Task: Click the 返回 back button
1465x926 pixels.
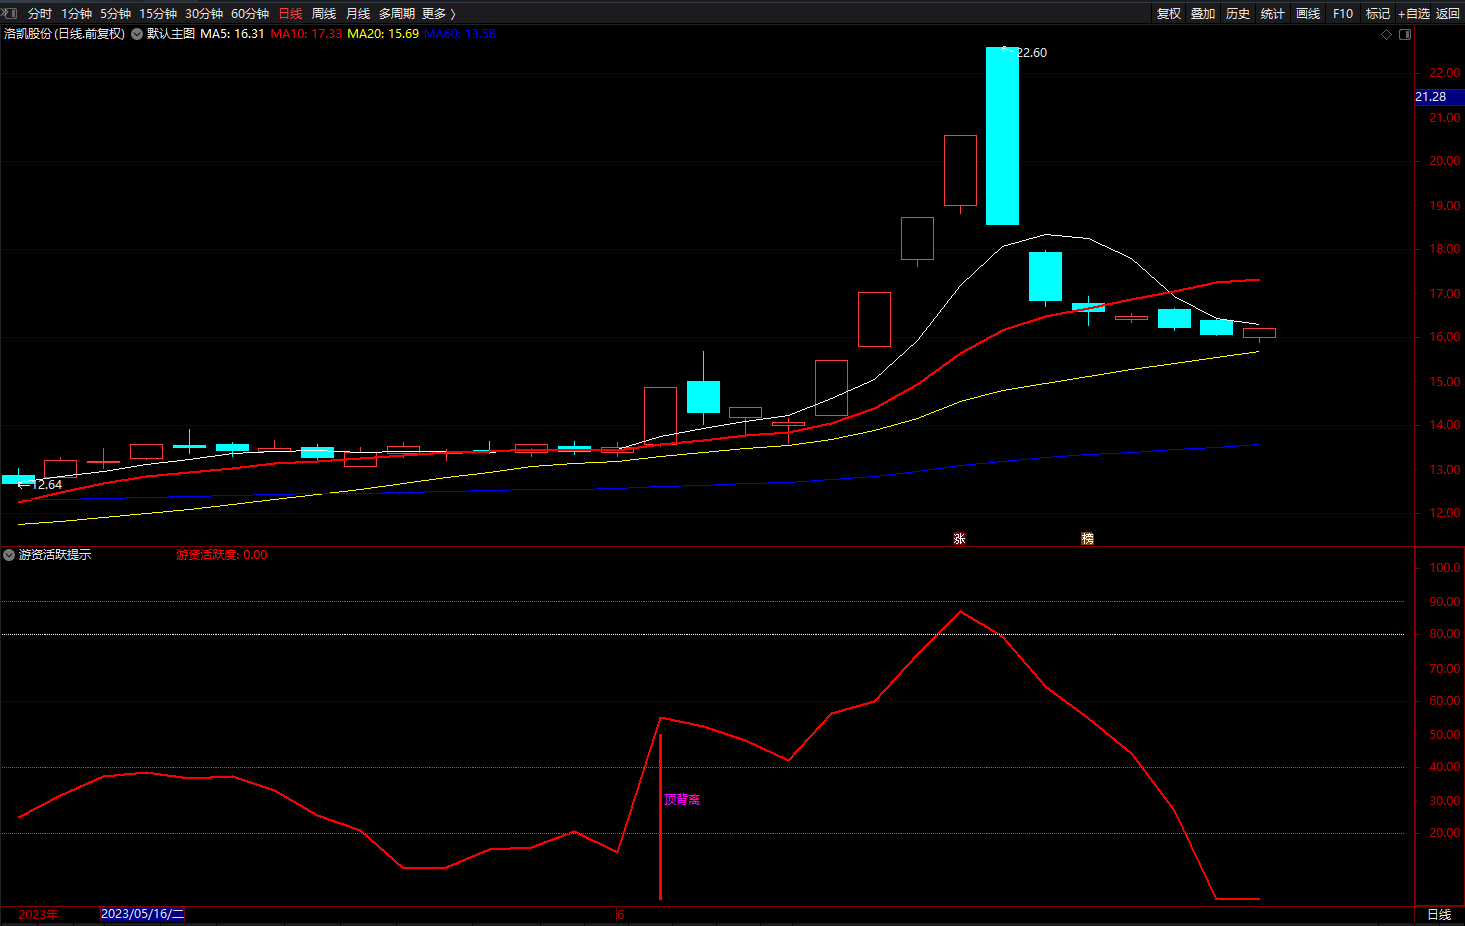Action: click(x=1448, y=13)
